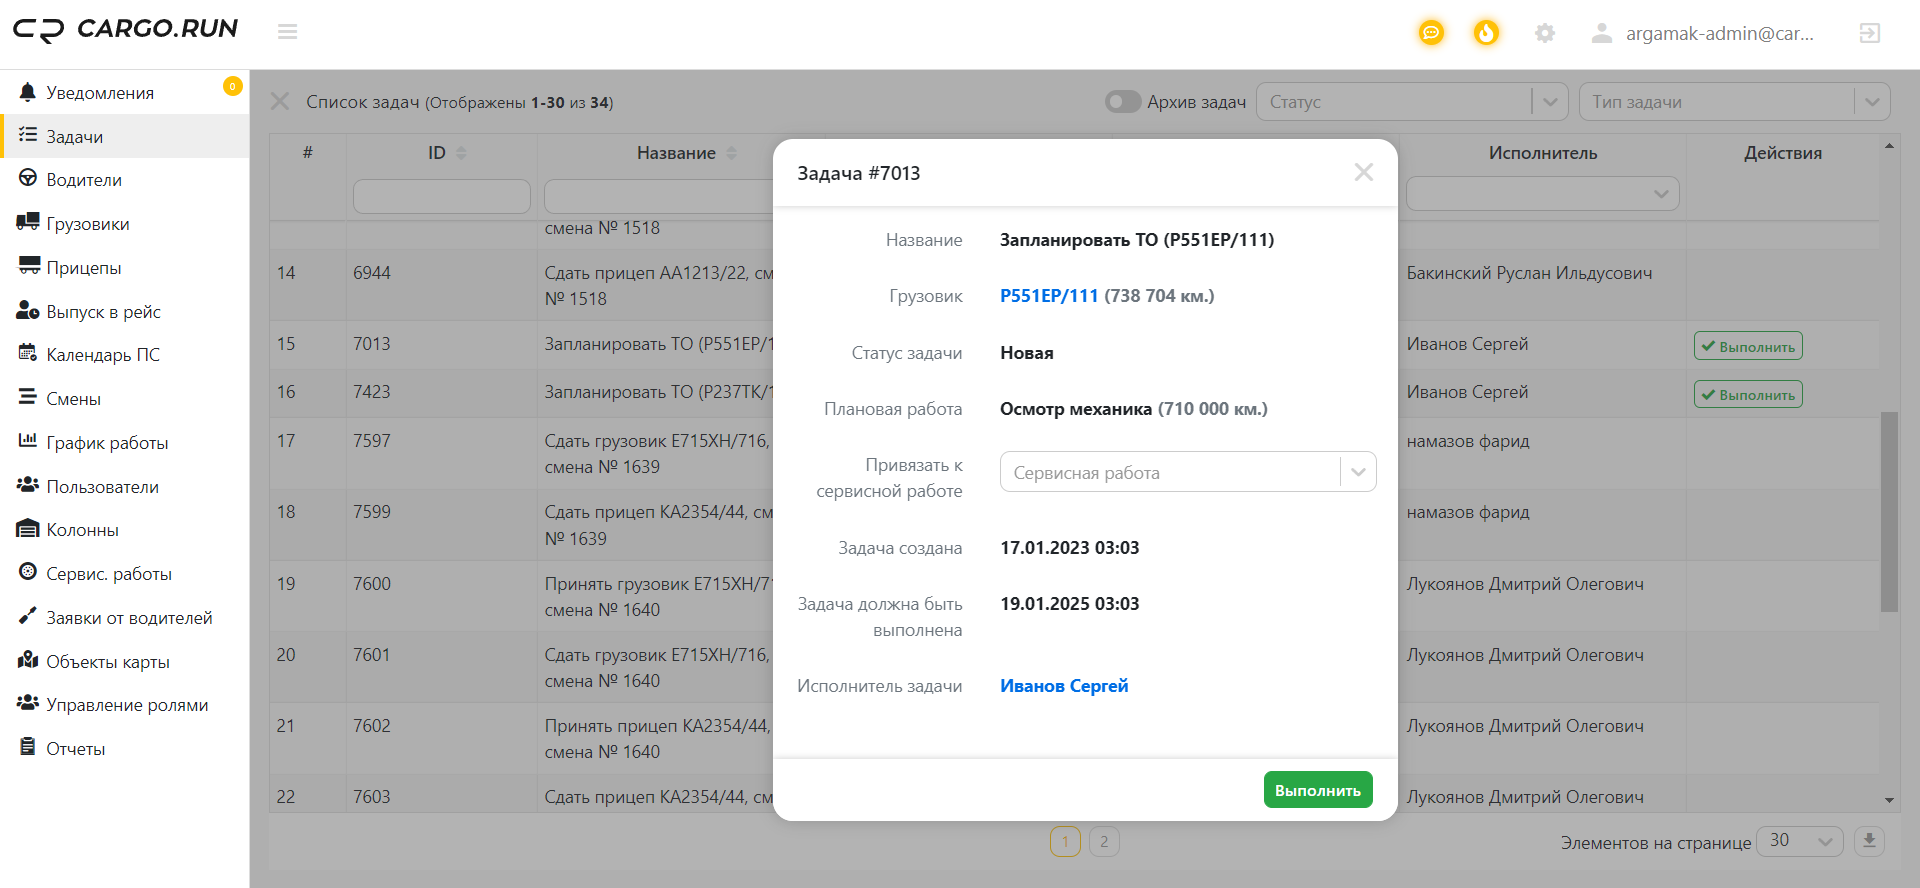Open settings via the gear icon
1920x888 pixels.
pos(1544,33)
